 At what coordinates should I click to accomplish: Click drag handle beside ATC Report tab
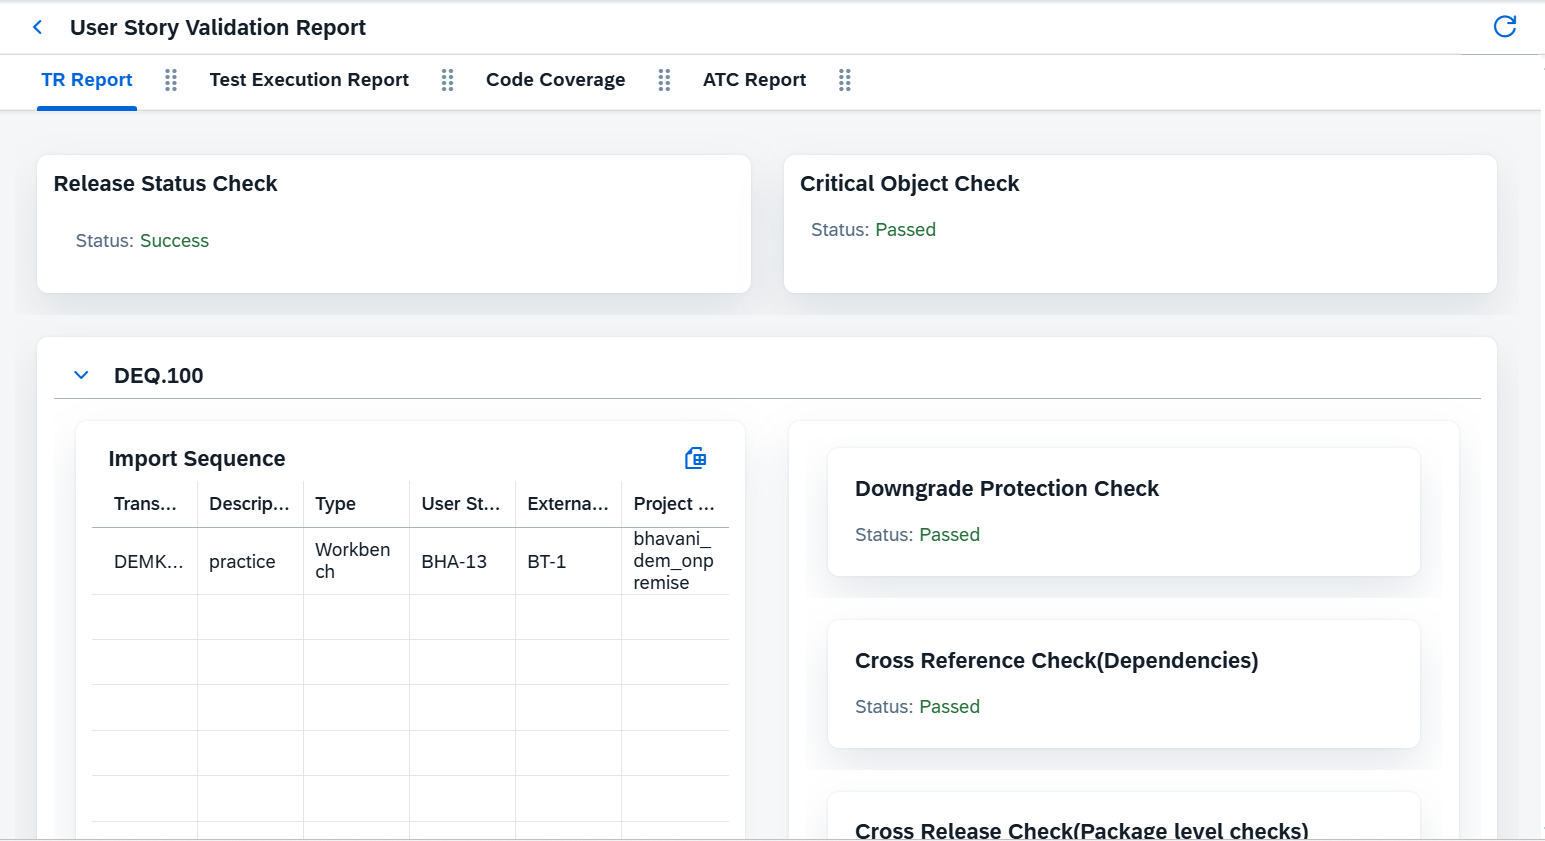[845, 80]
